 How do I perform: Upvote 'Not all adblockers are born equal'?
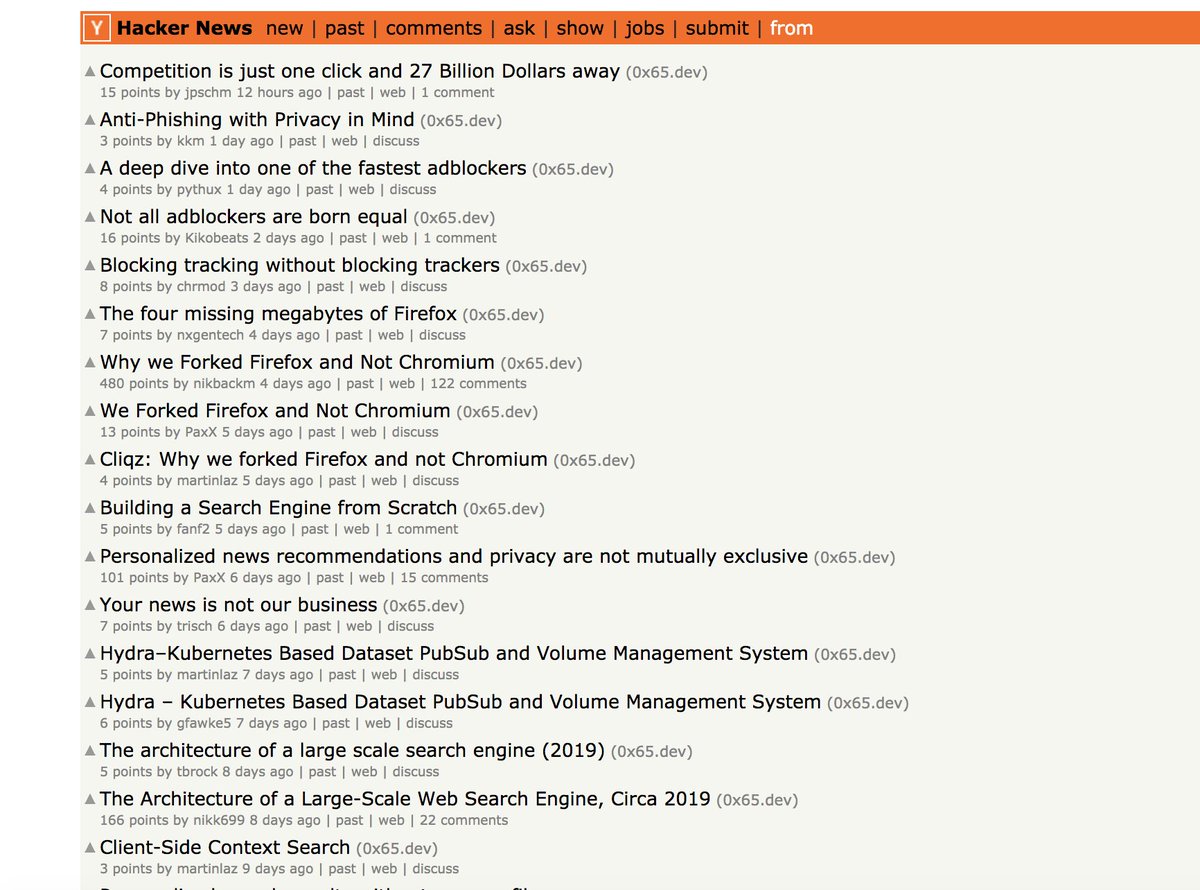point(90,217)
